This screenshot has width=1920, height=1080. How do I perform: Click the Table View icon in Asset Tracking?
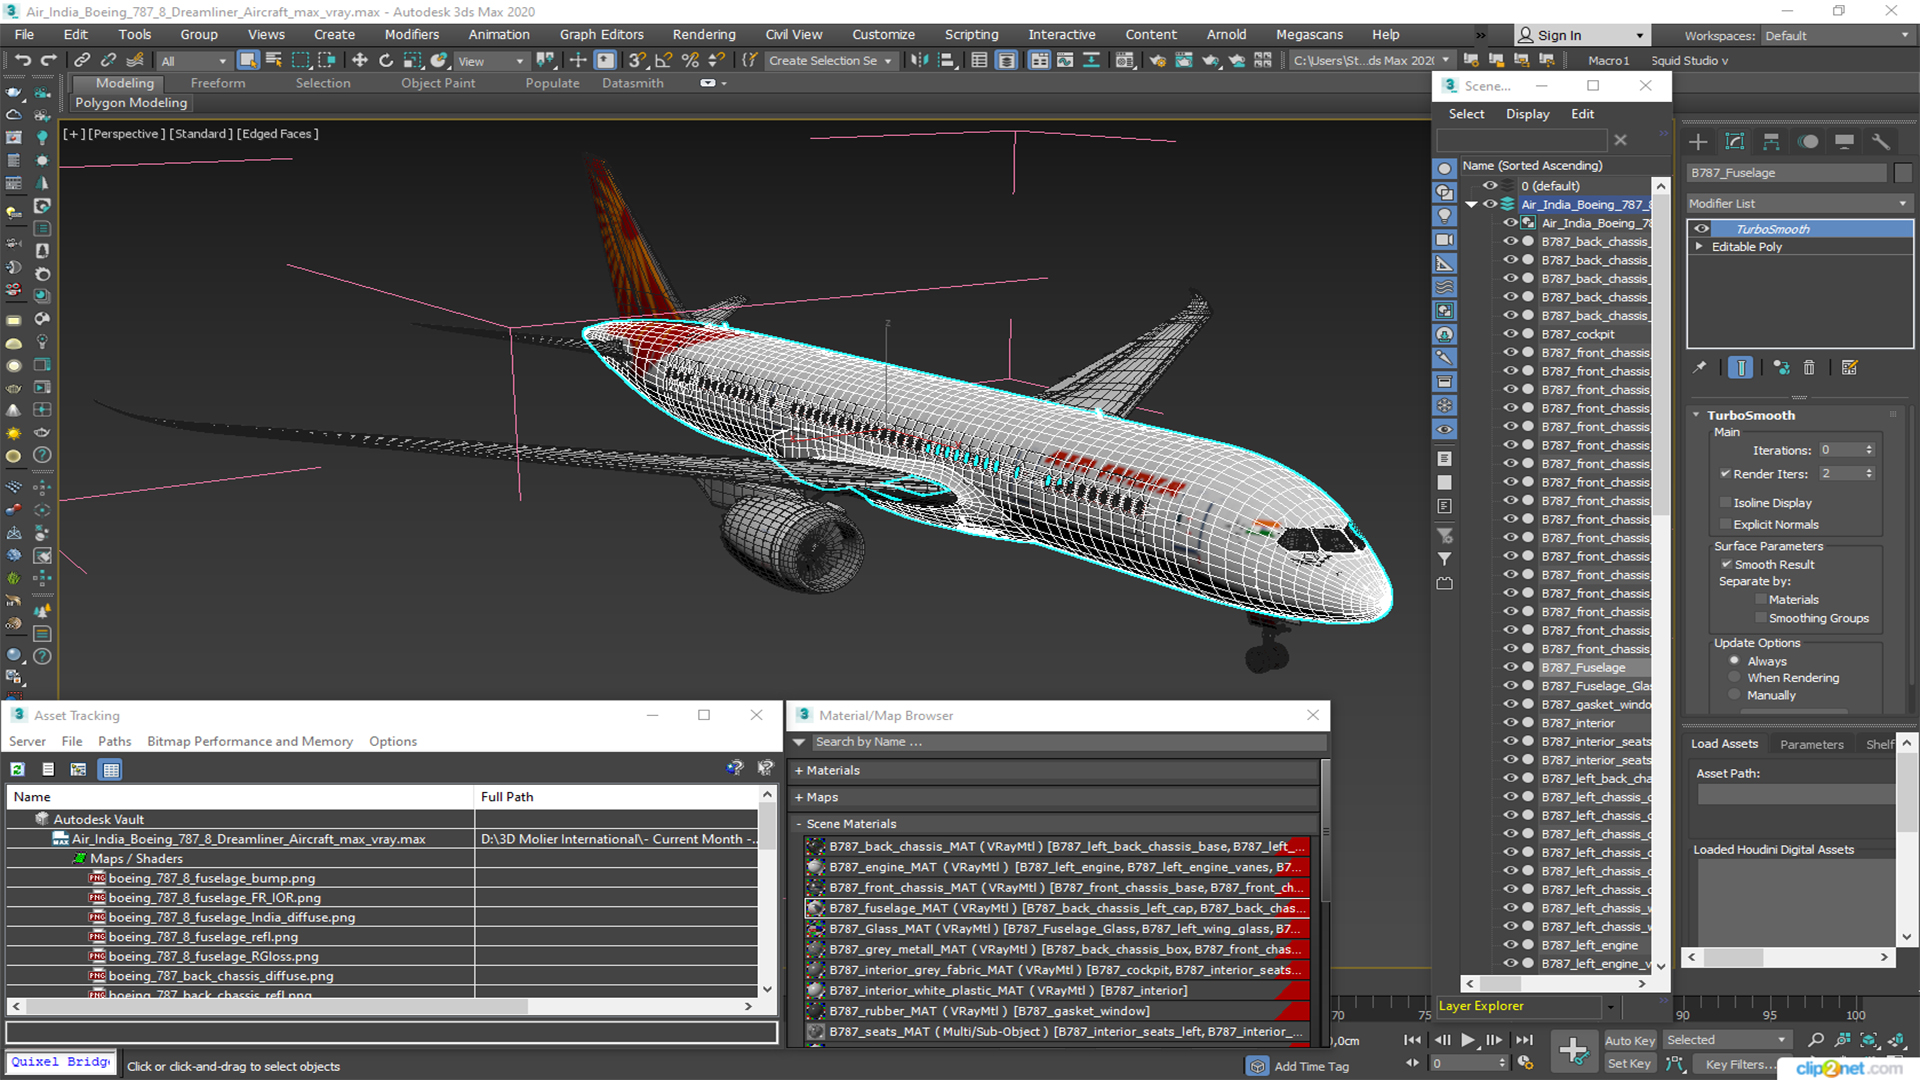coord(111,769)
